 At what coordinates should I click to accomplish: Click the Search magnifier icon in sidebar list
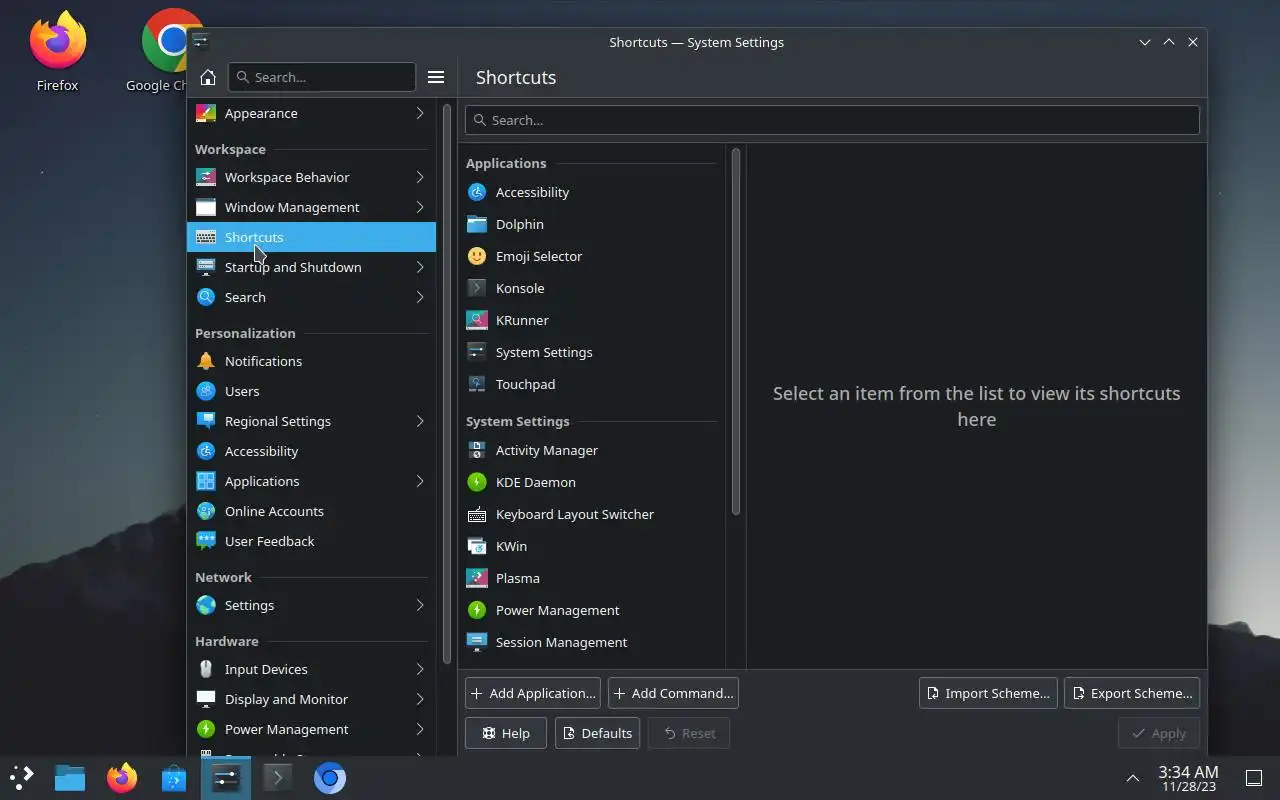(206, 297)
